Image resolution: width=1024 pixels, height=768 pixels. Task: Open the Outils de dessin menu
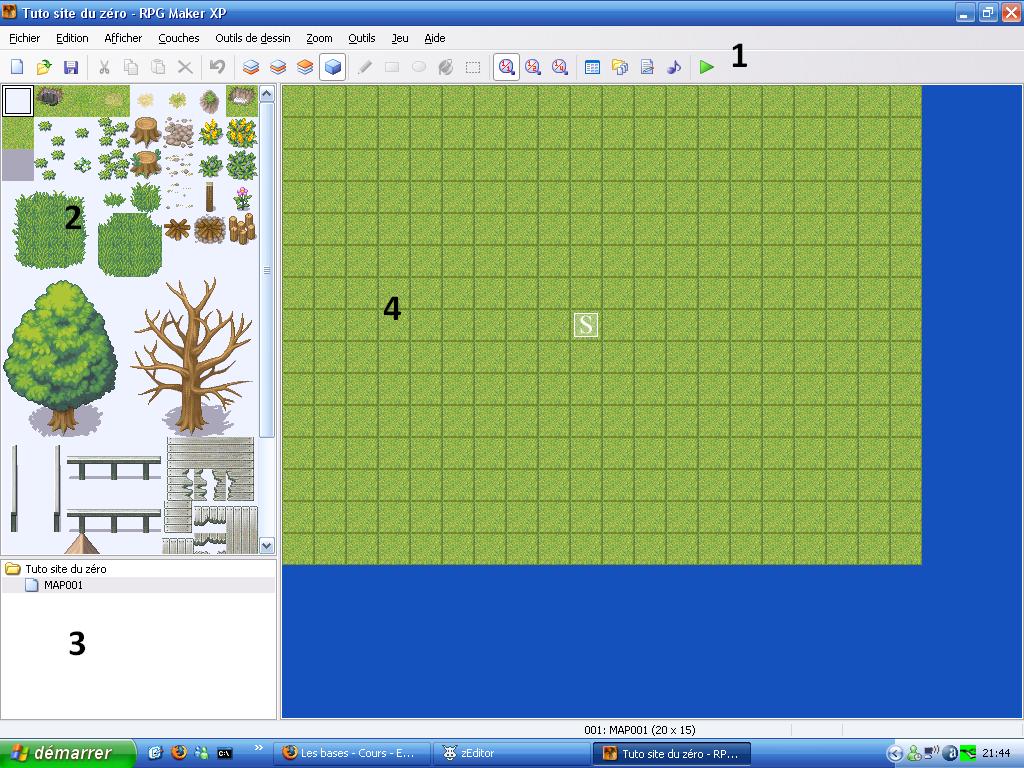pyautogui.click(x=253, y=38)
